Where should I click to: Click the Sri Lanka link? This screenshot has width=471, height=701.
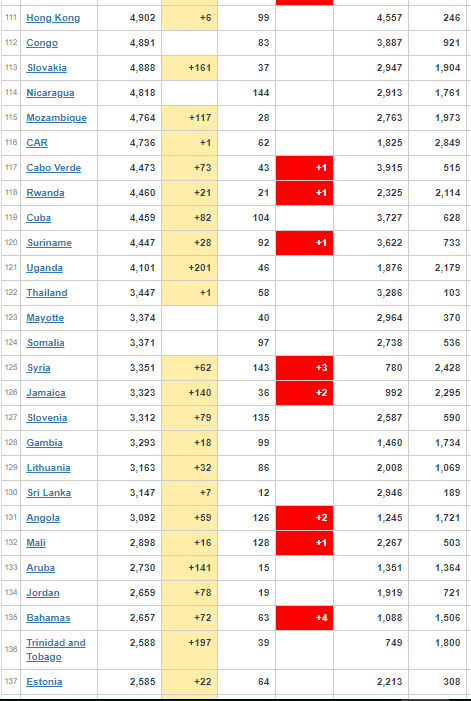[49, 493]
